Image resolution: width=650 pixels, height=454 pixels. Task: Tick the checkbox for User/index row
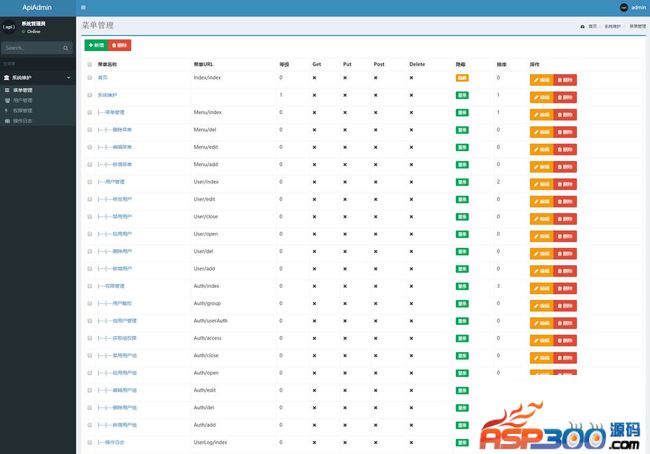89,182
